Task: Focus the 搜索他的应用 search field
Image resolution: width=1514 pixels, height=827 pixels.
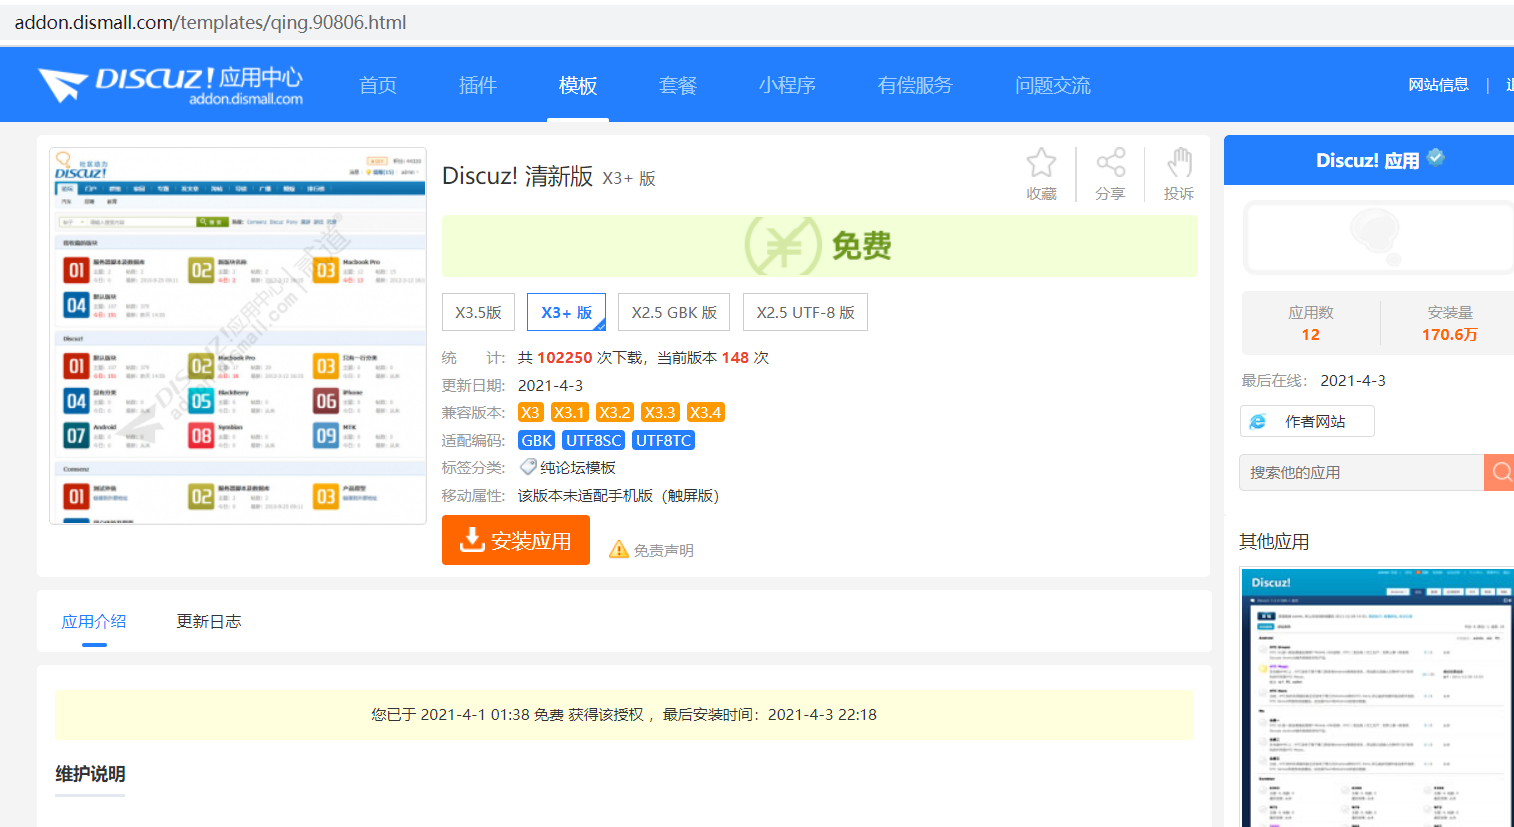Action: click(1361, 472)
